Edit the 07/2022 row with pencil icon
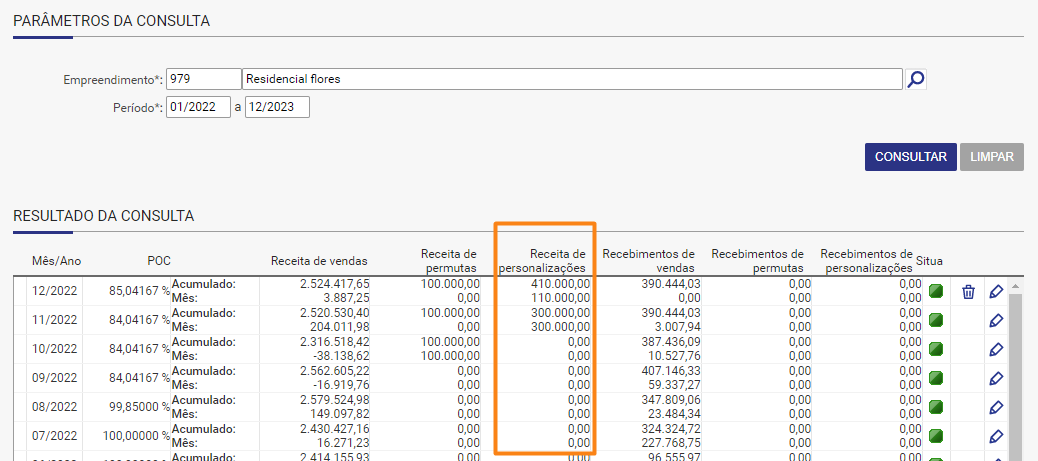 (x=996, y=437)
